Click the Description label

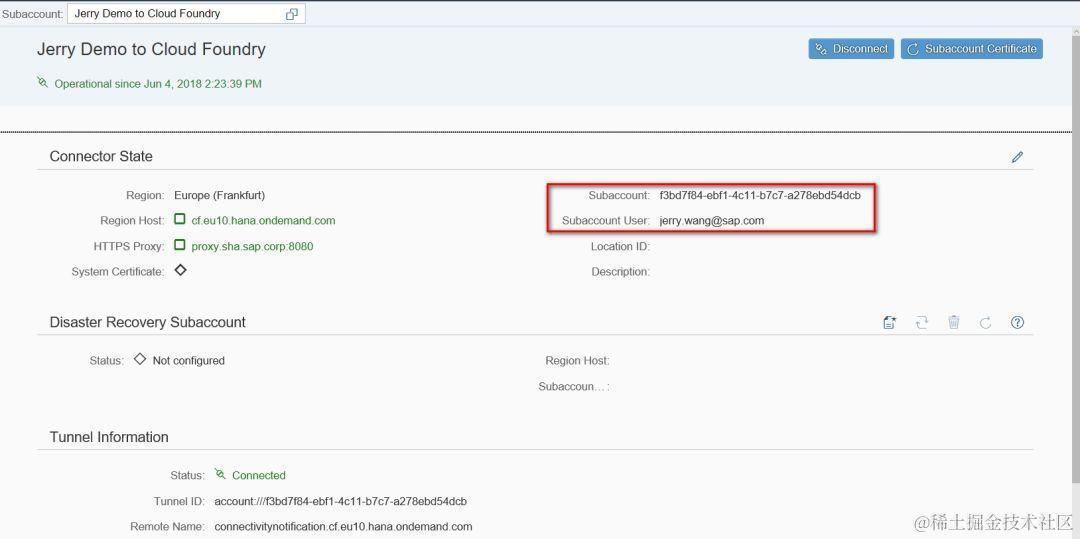point(620,272)
